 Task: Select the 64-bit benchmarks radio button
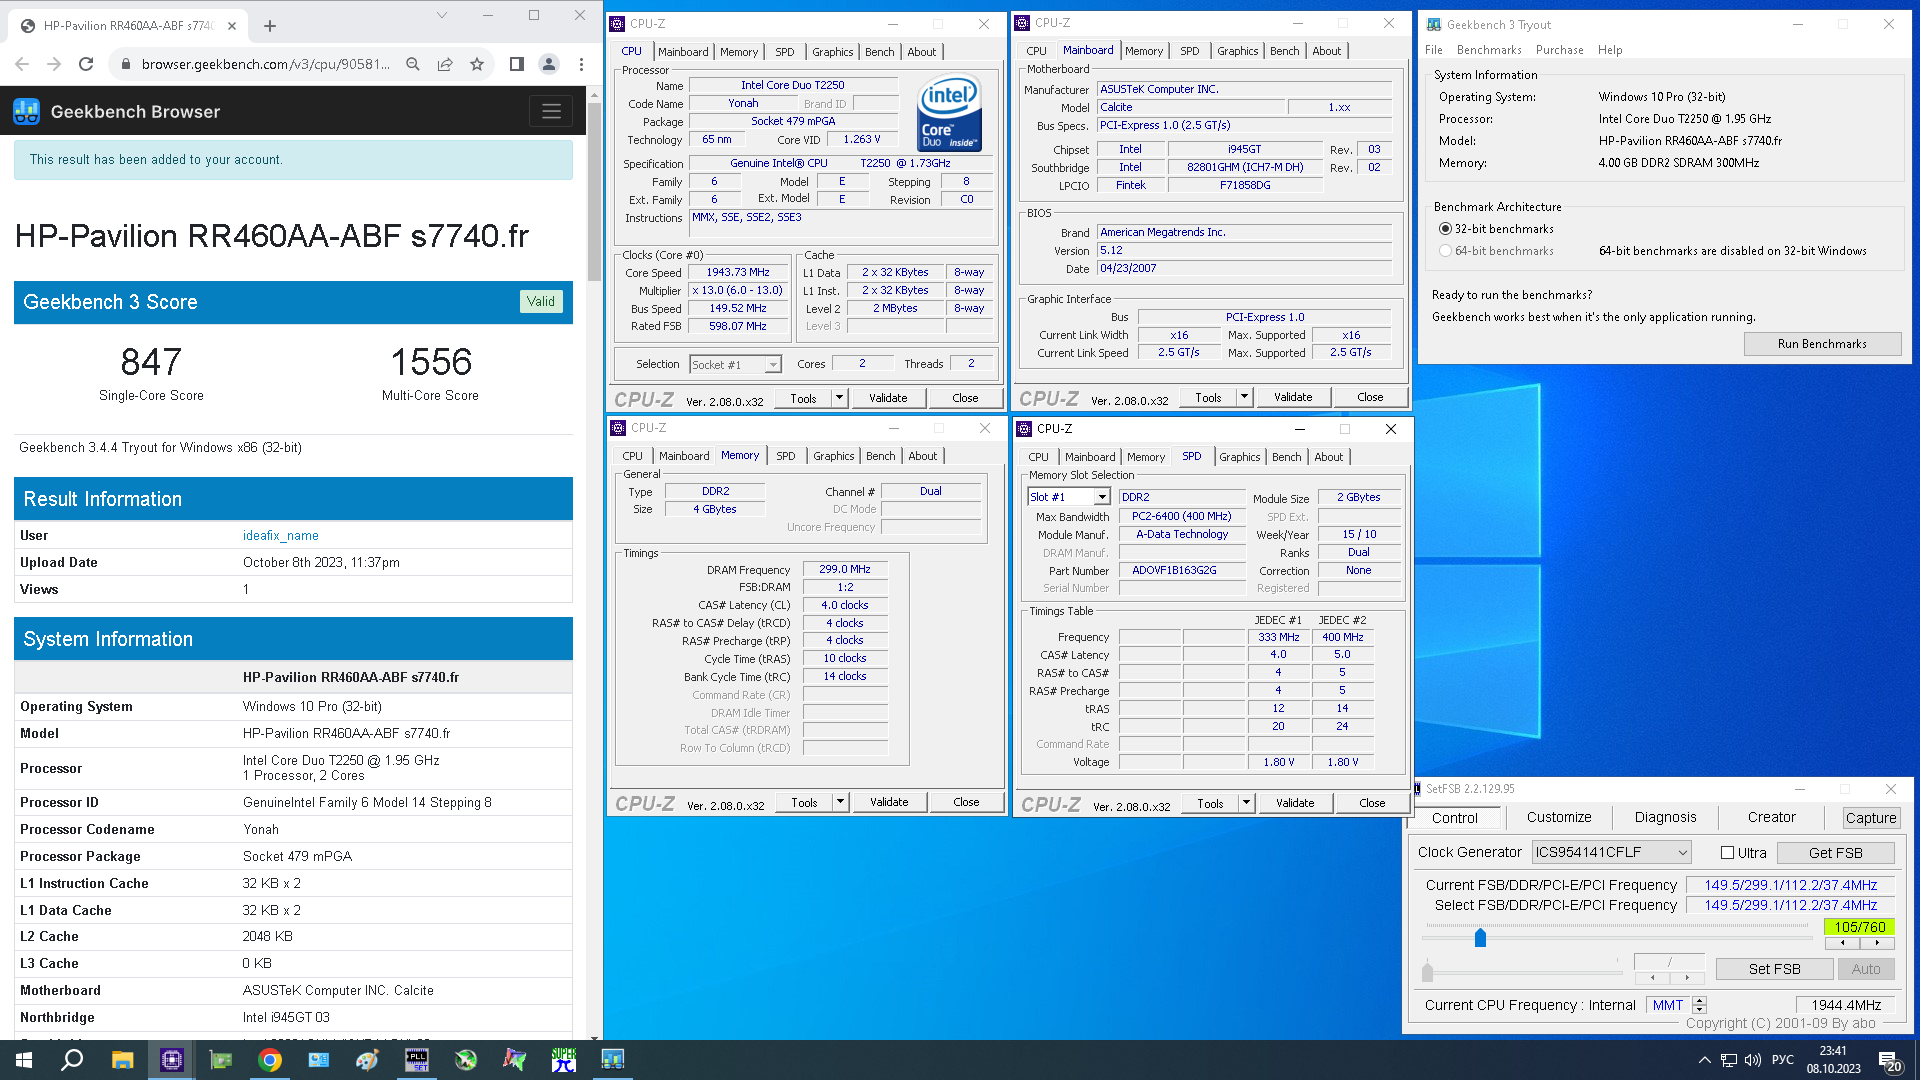coord(1445,251)
